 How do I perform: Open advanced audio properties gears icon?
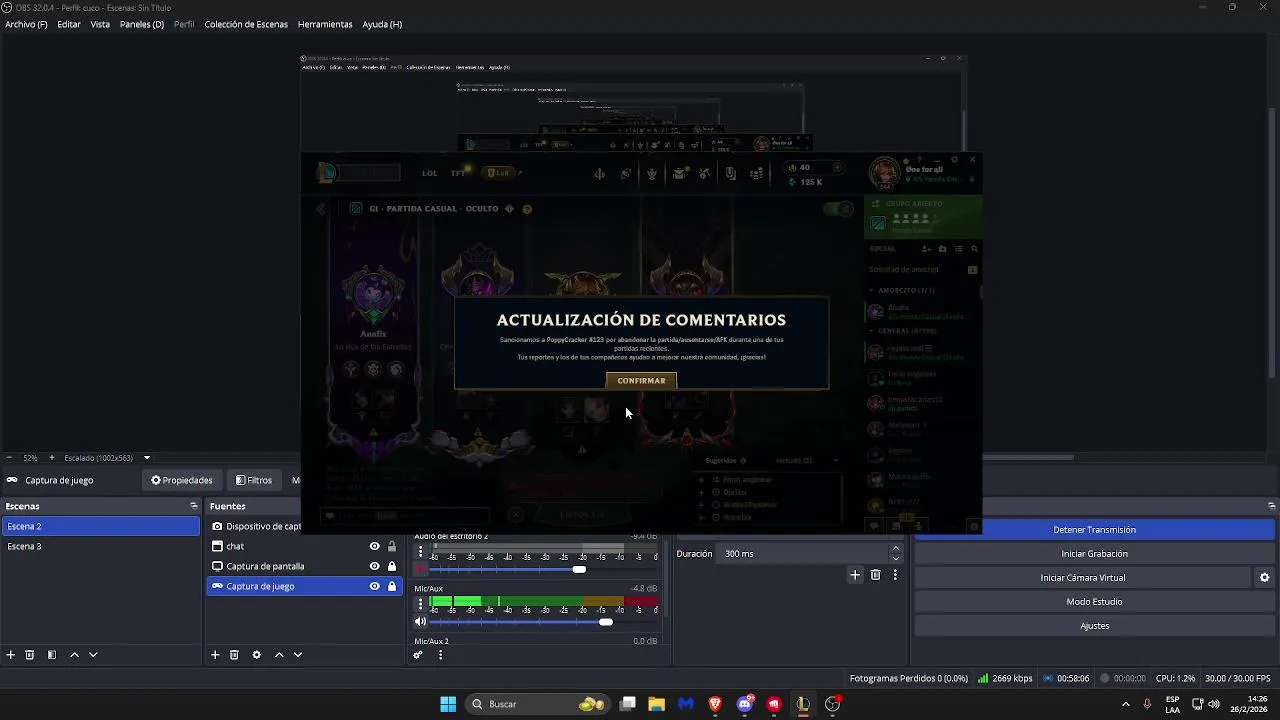418,655
